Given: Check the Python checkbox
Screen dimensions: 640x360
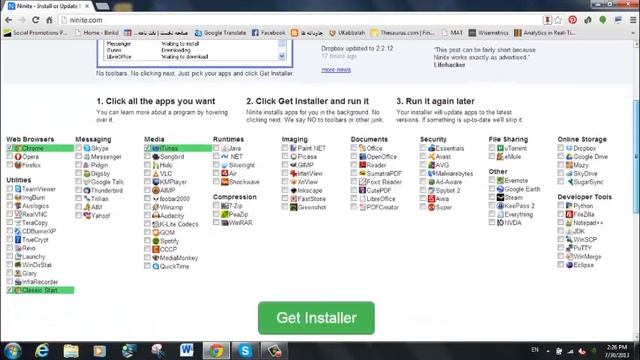Looking at the screenshot, I should click(561, 206).
